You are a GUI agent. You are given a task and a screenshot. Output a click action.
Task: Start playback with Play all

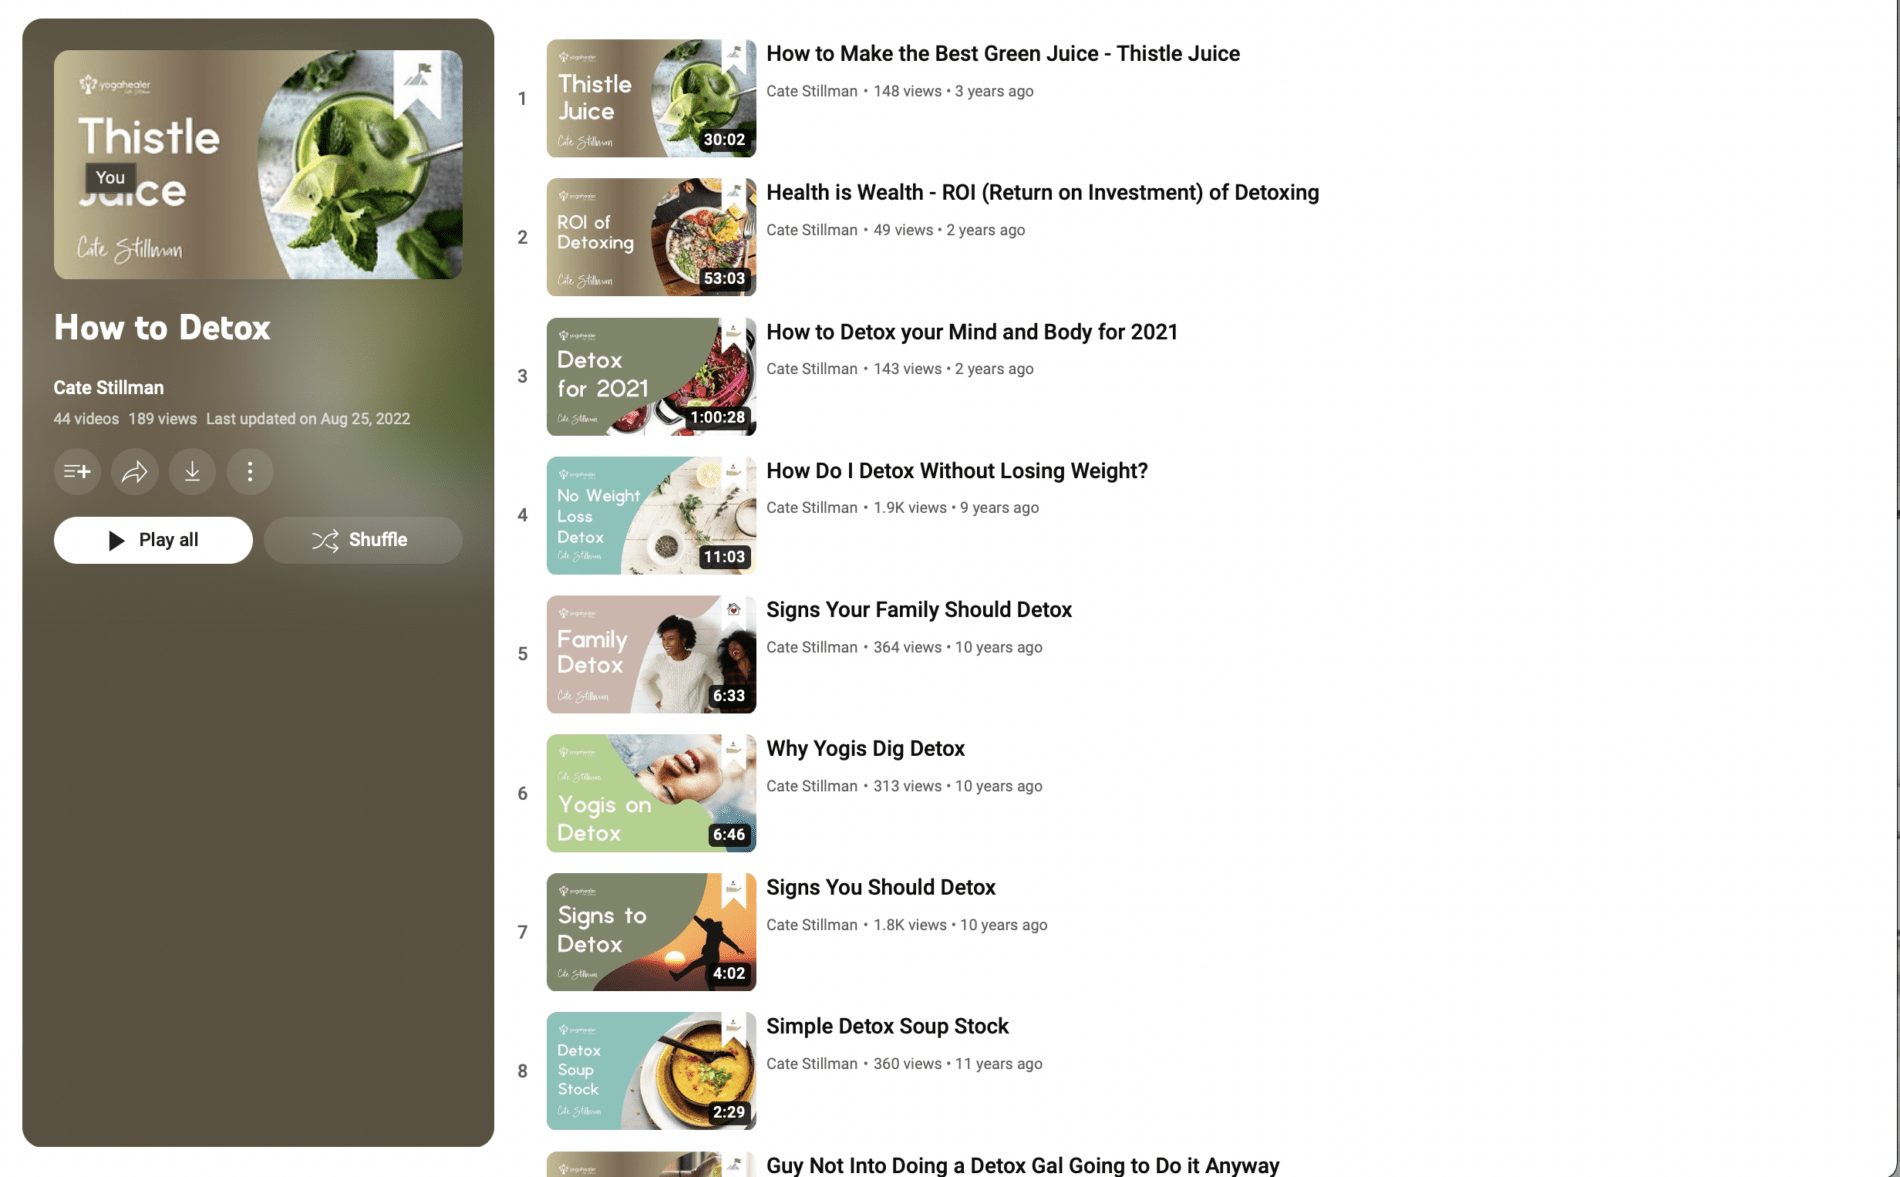coord(153,540)
